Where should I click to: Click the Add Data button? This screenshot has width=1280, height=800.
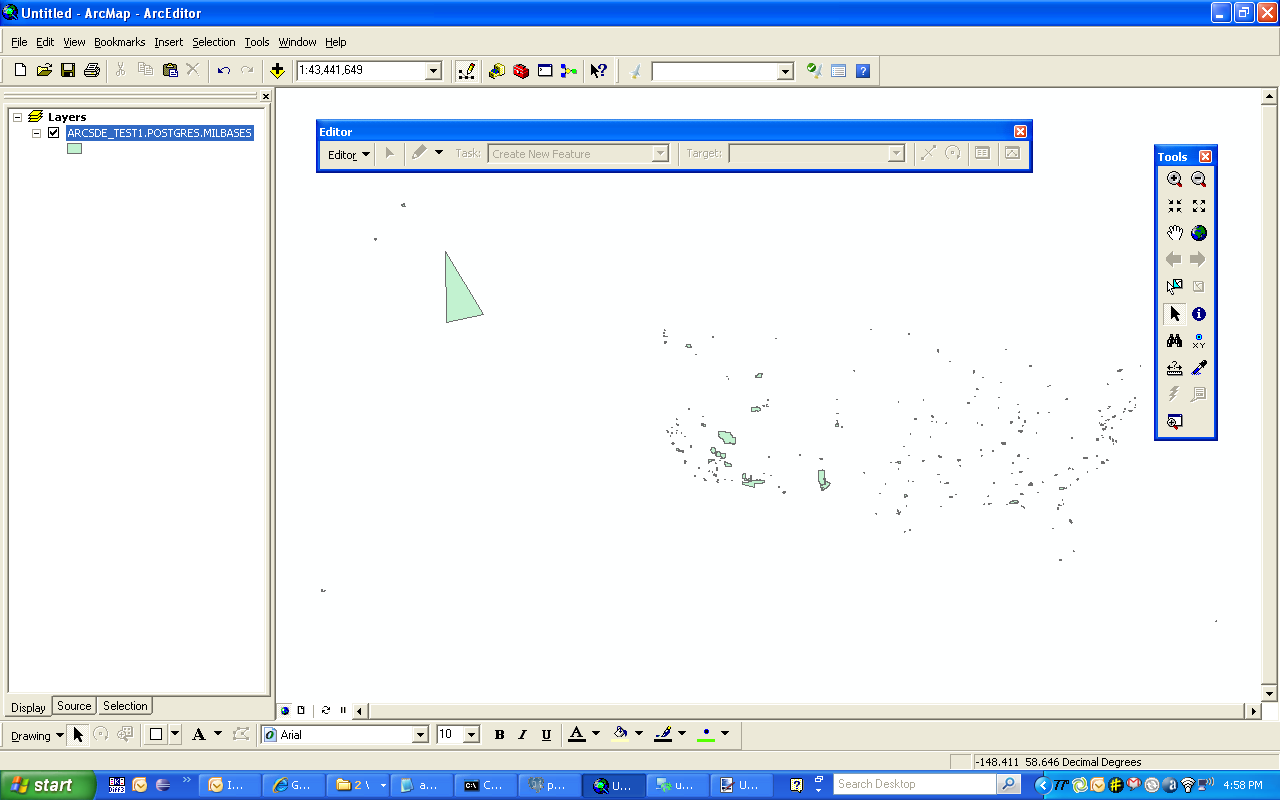click(x=277, y=70)
